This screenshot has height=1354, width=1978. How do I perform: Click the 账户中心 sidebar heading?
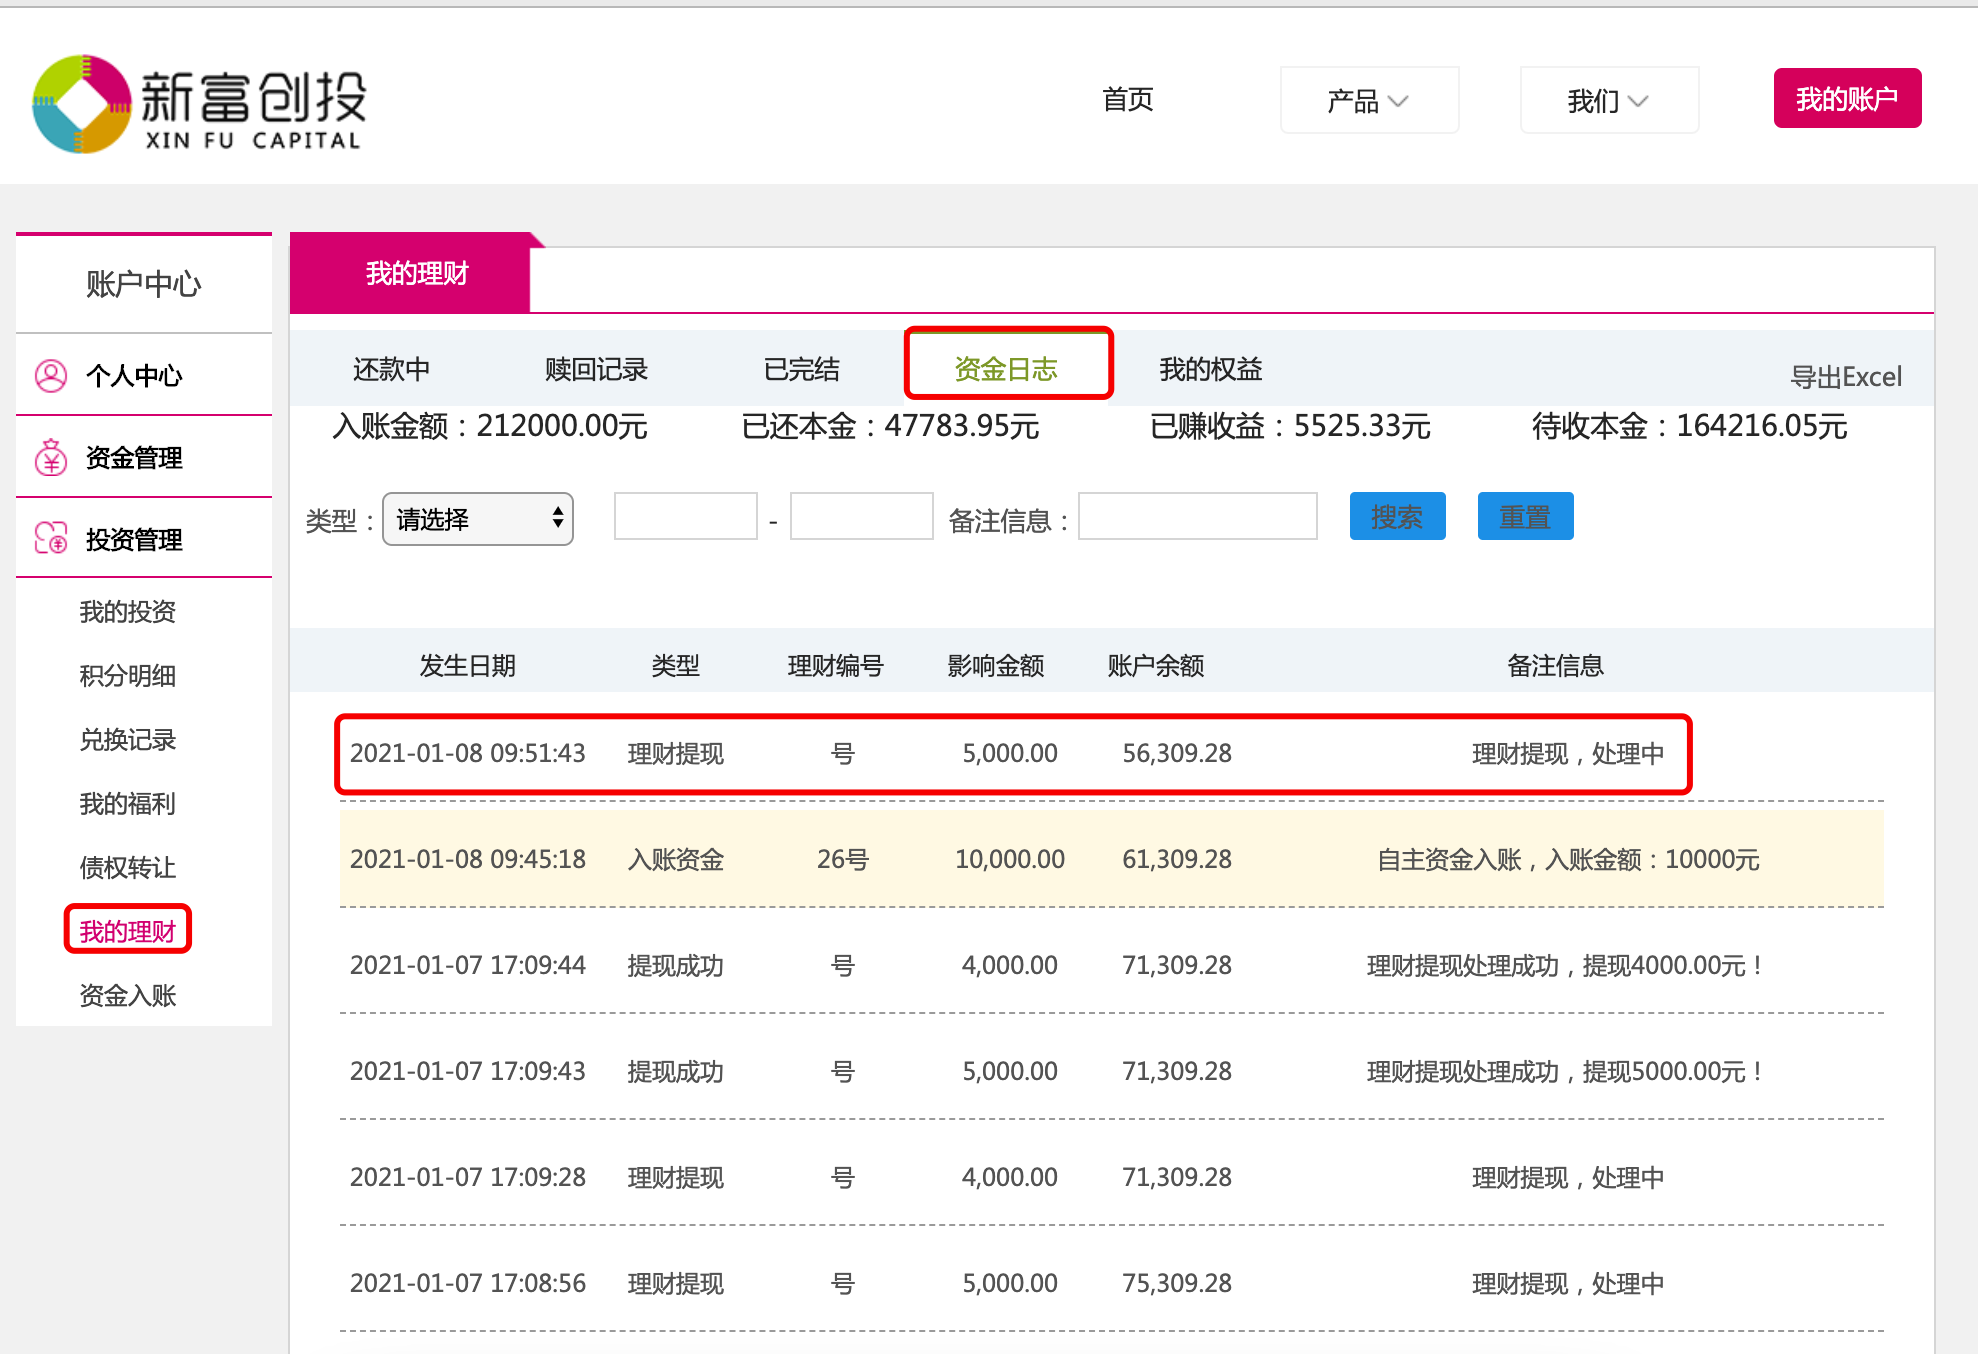144,285
